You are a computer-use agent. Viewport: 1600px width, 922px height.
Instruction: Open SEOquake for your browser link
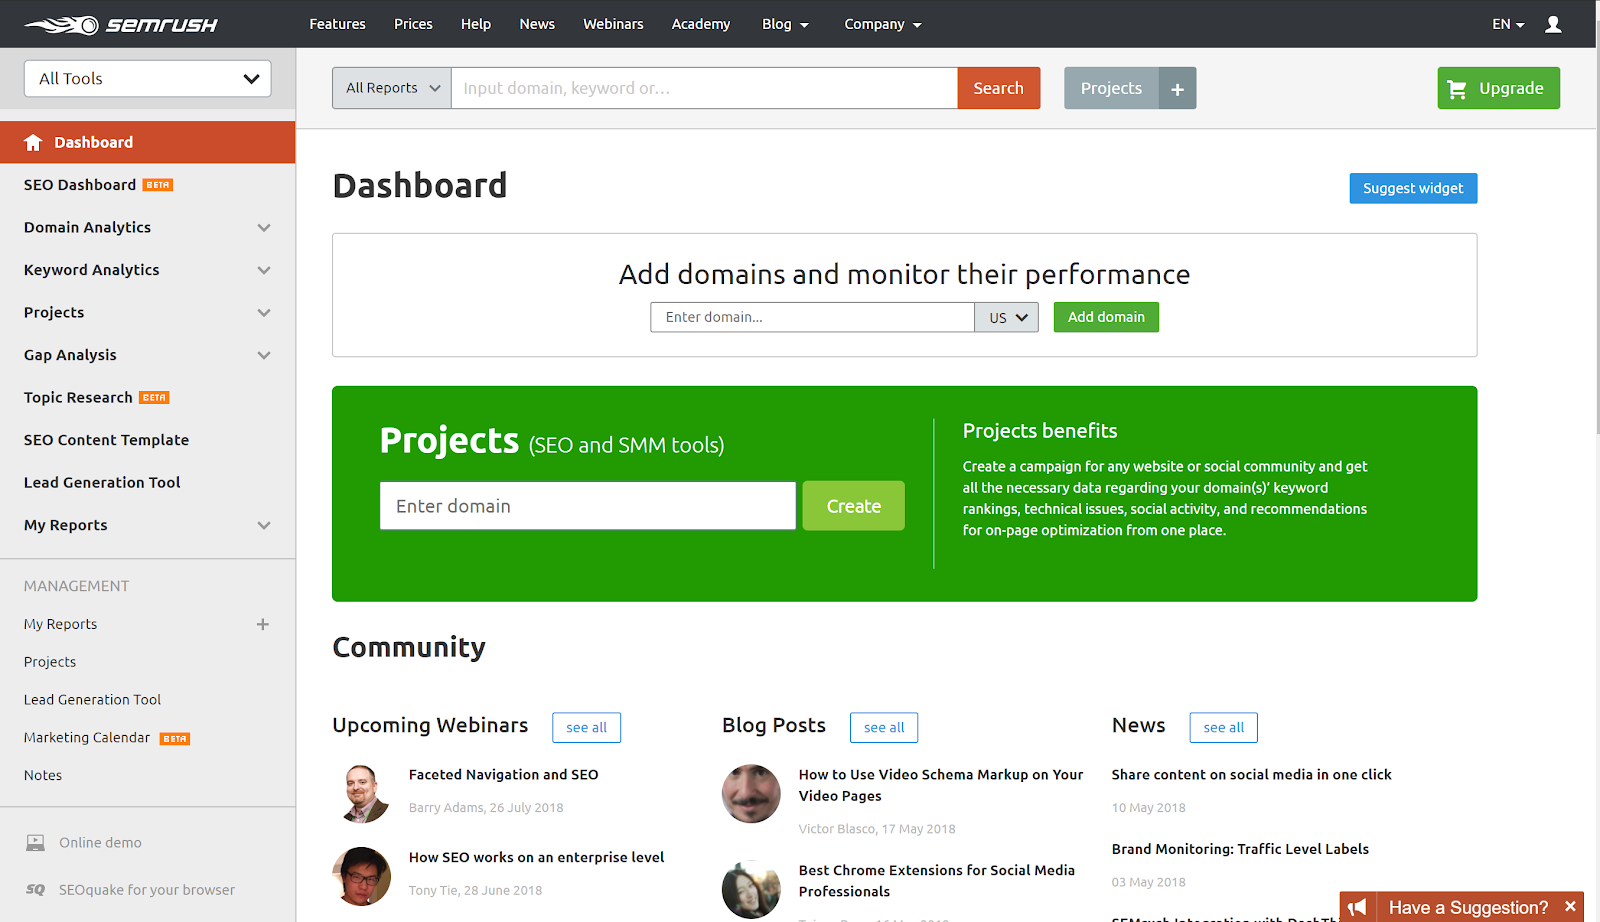point(147,890)
